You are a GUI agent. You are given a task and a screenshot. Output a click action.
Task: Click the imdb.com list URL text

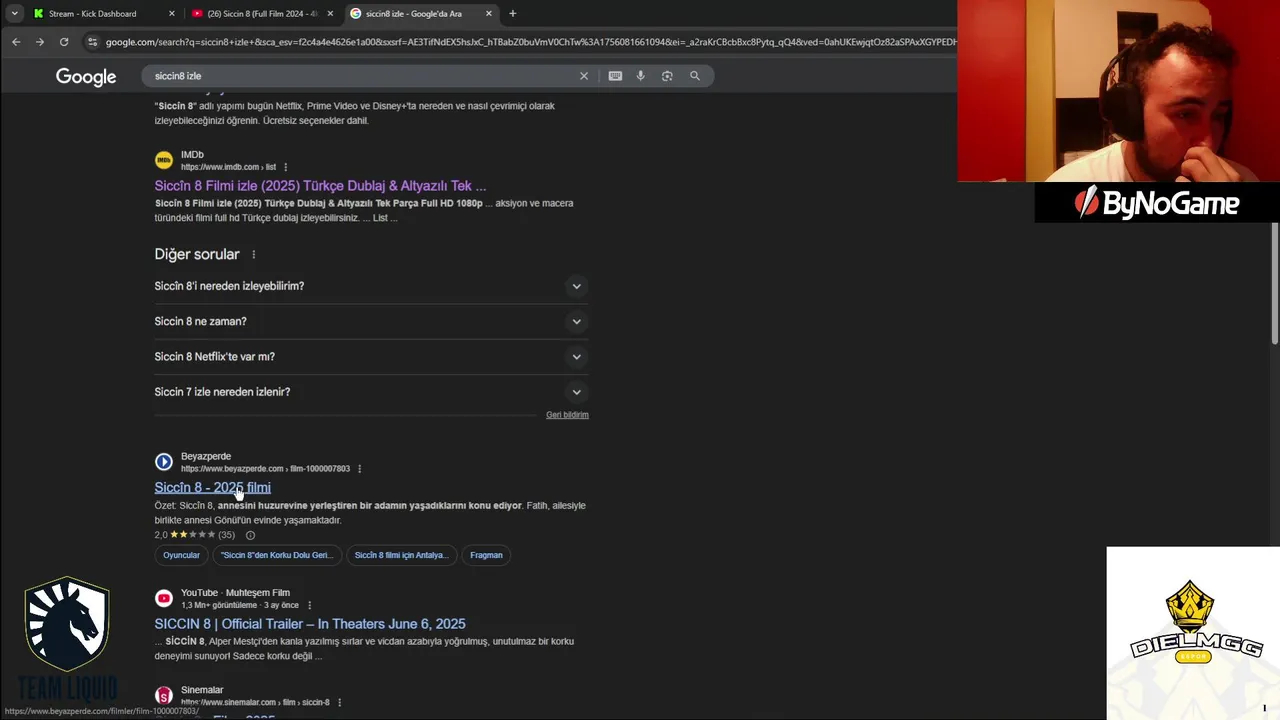[228, 167]
